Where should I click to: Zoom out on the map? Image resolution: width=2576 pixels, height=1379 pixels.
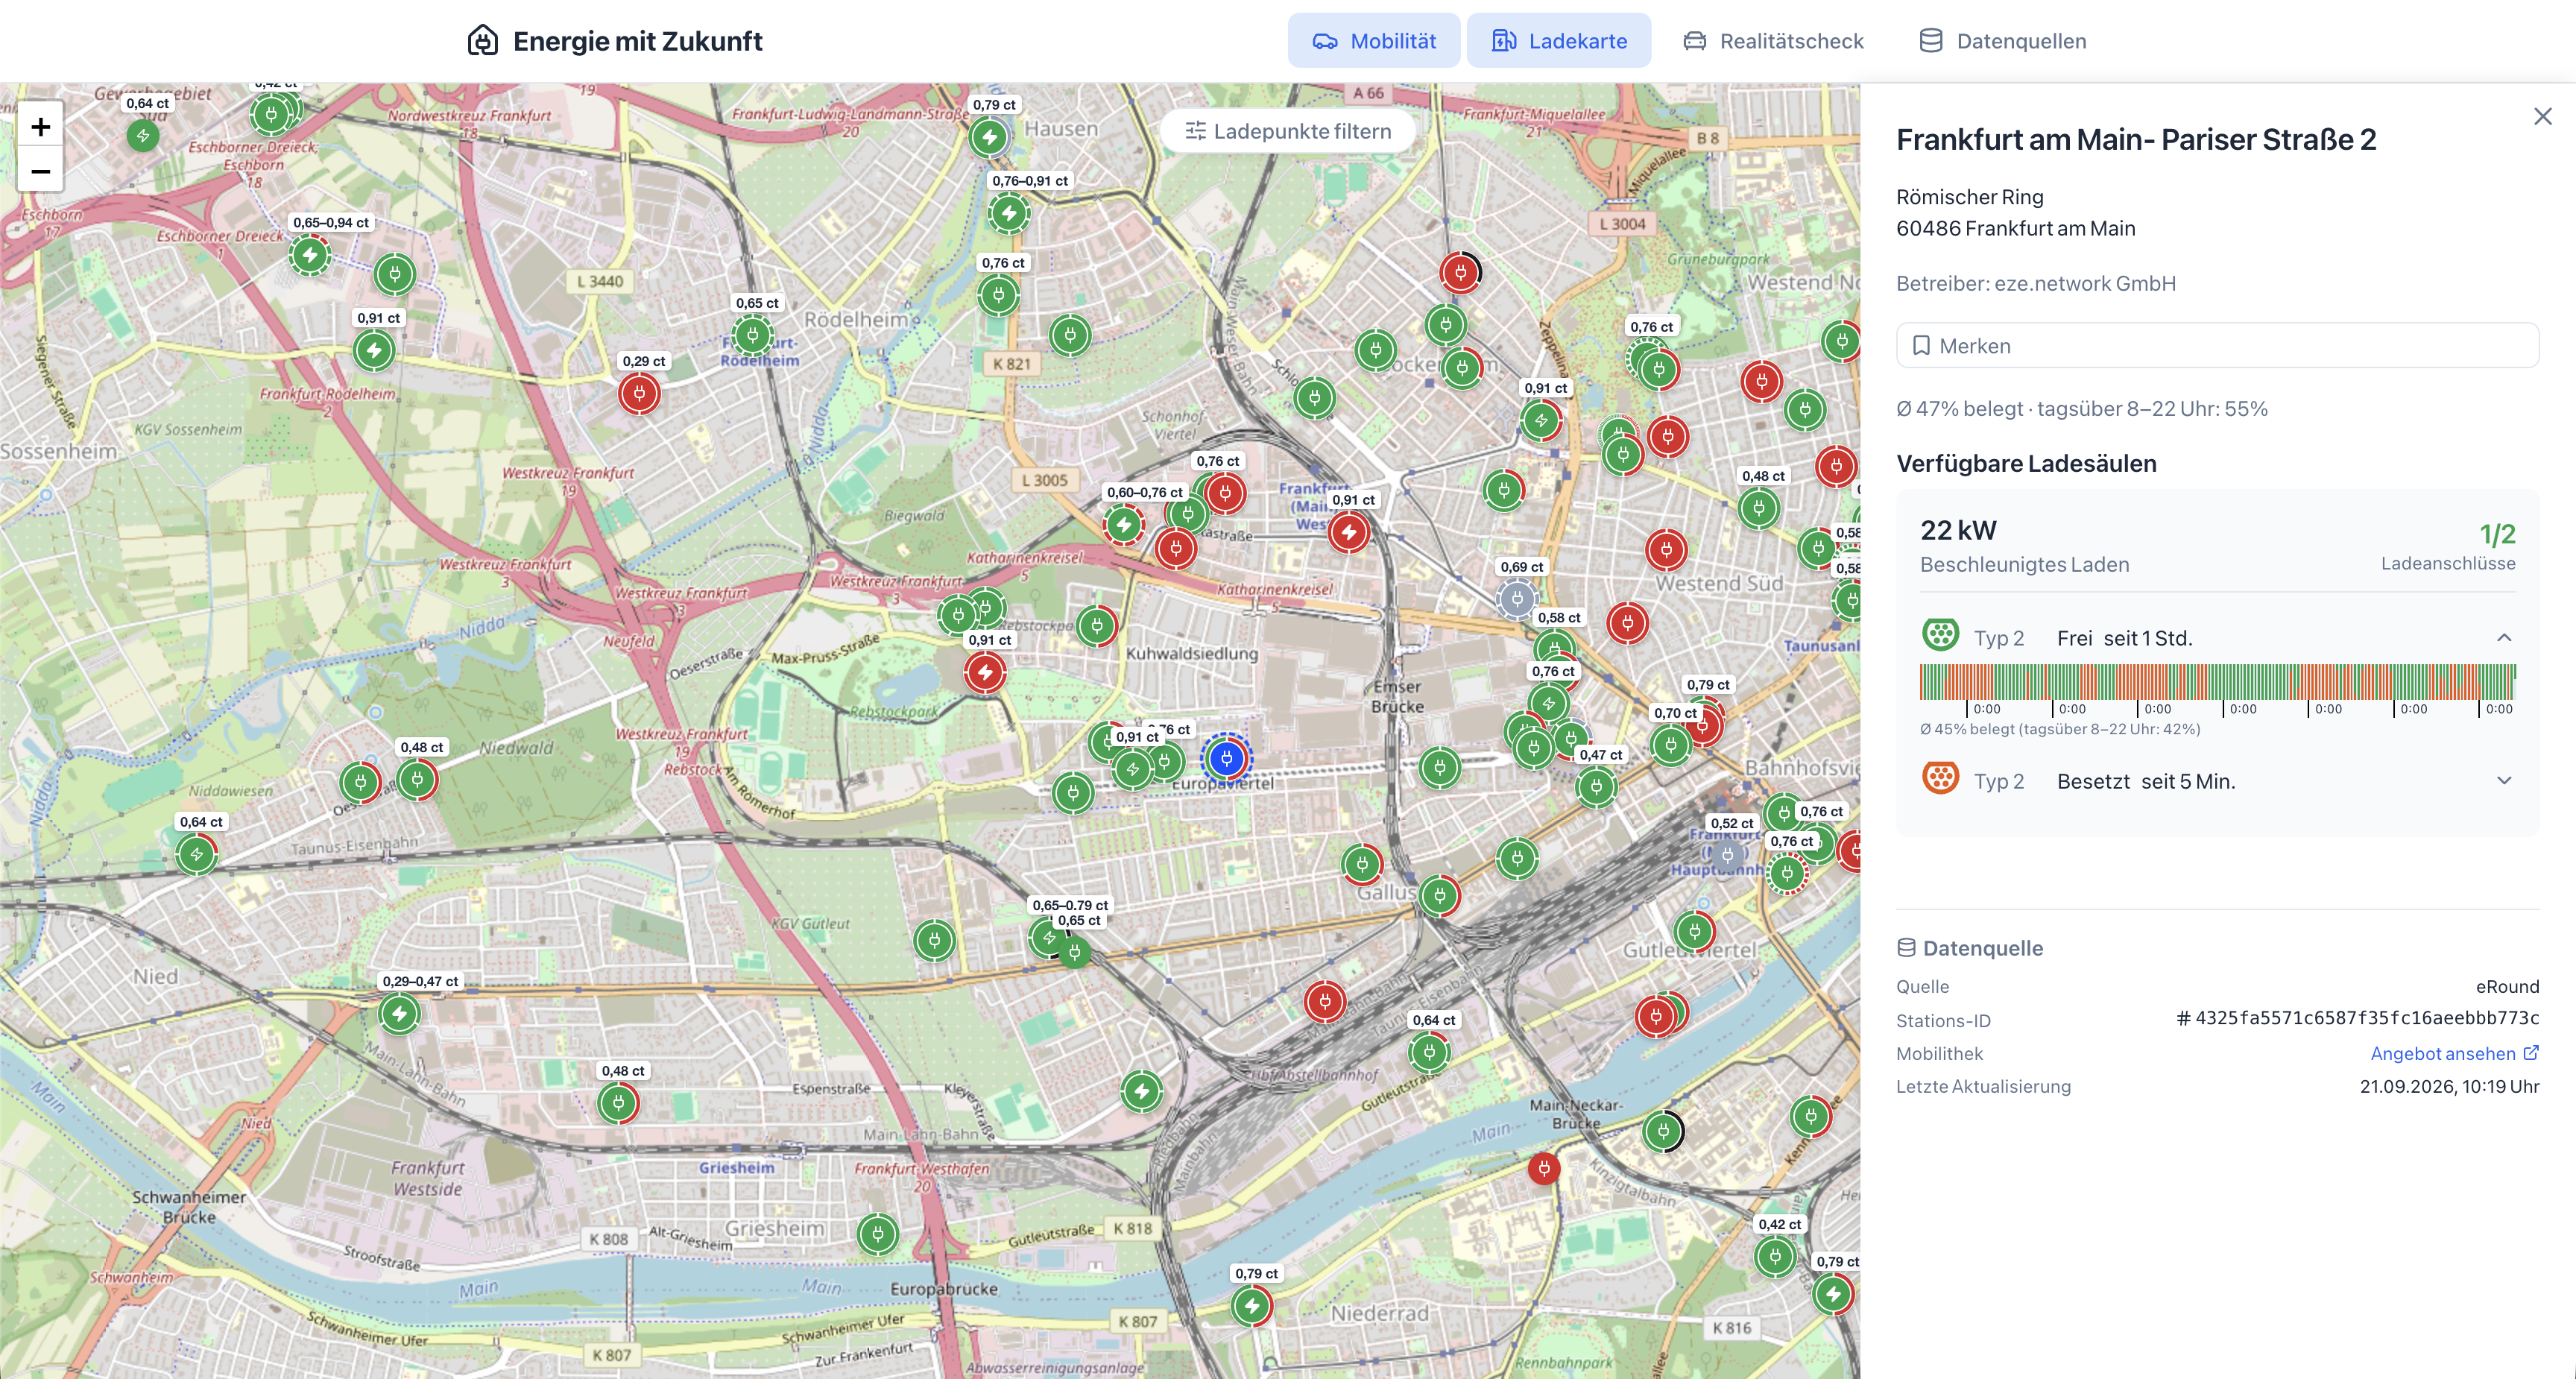(40, 170)
